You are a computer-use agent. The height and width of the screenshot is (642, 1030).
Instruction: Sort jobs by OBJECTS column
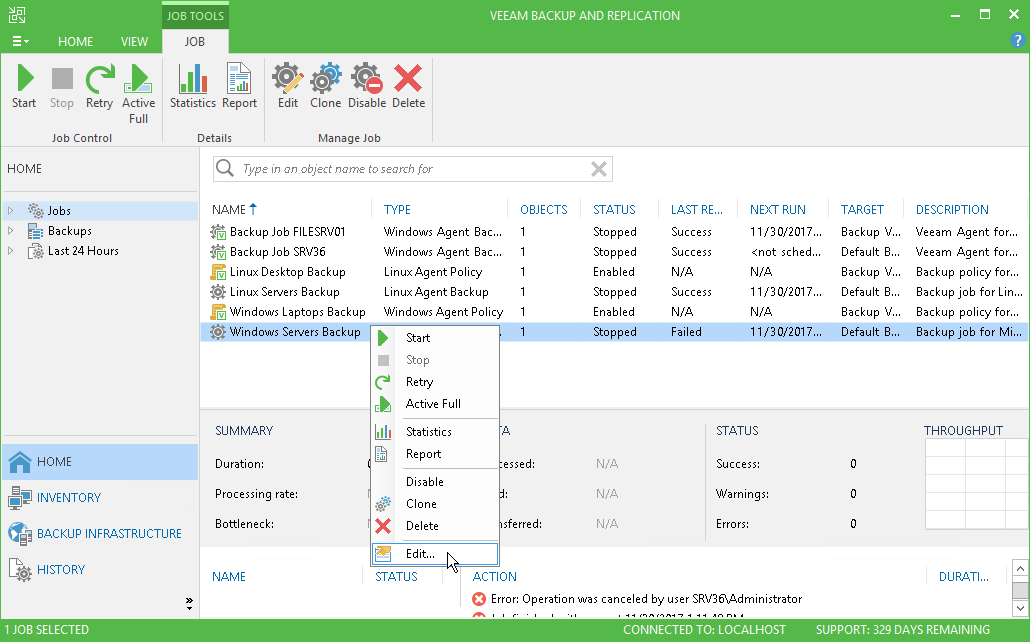click(x=544, y=210)
